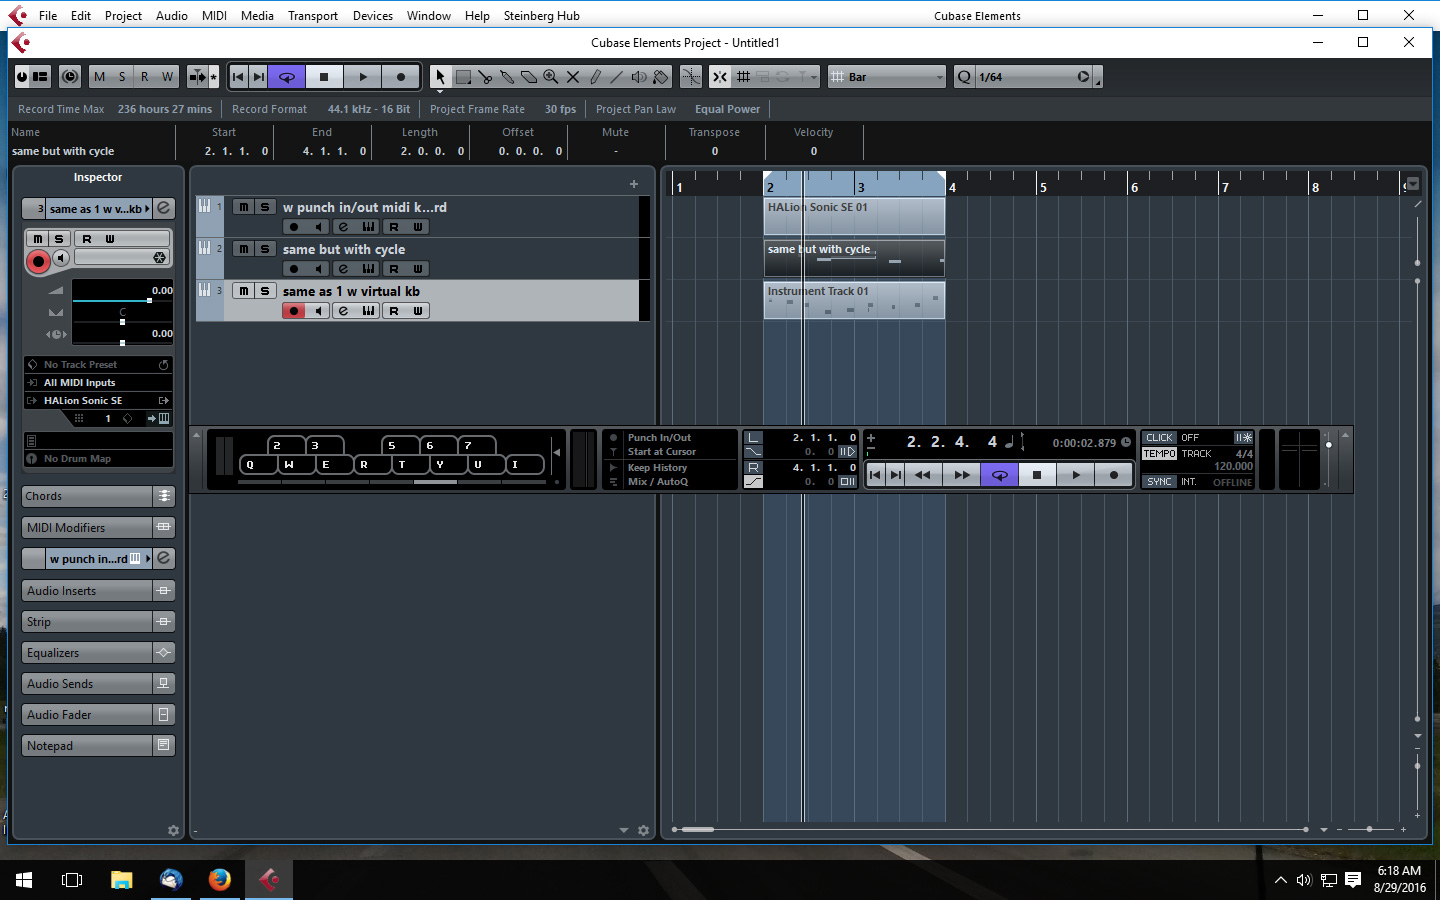Expand the MIDI Modifiers section
Screen dimensions: 1440x900
[x=98, y=527]
